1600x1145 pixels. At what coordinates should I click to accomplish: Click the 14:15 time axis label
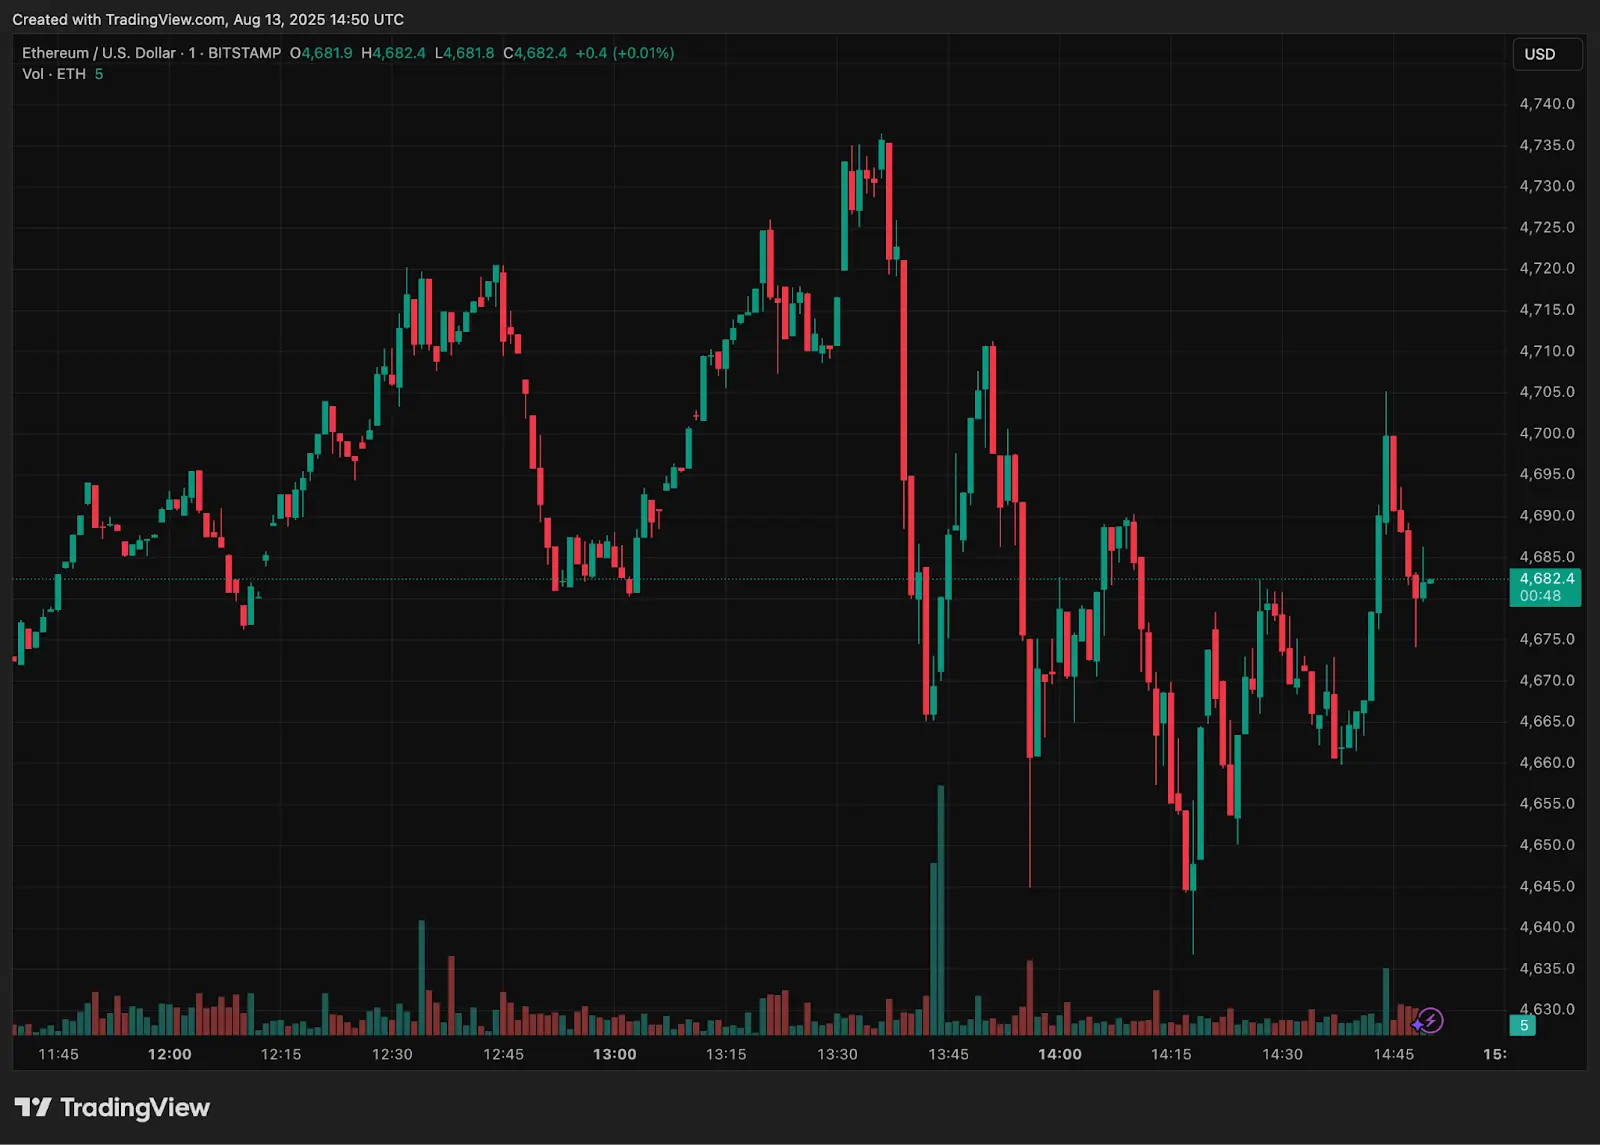(1171, 1054)
